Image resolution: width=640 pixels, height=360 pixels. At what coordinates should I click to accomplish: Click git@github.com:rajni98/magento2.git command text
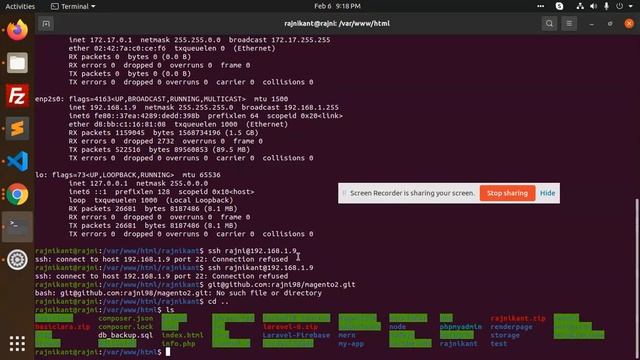282,284
